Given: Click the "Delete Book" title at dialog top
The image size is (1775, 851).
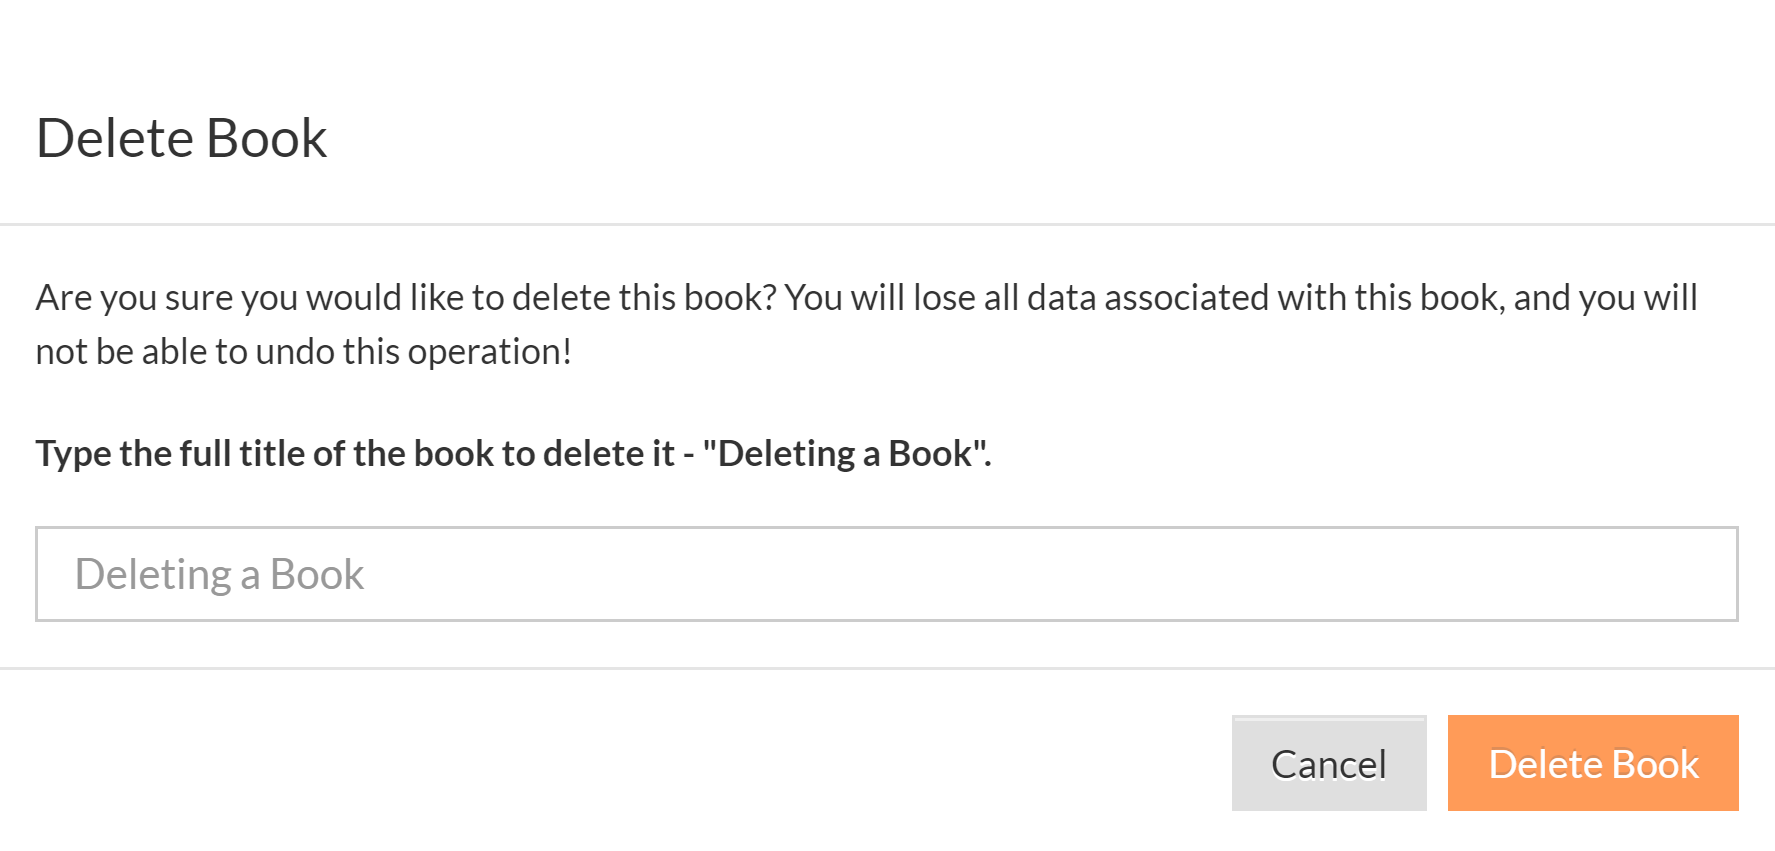Looking at the screenshot, I should (x=181, y=138).
